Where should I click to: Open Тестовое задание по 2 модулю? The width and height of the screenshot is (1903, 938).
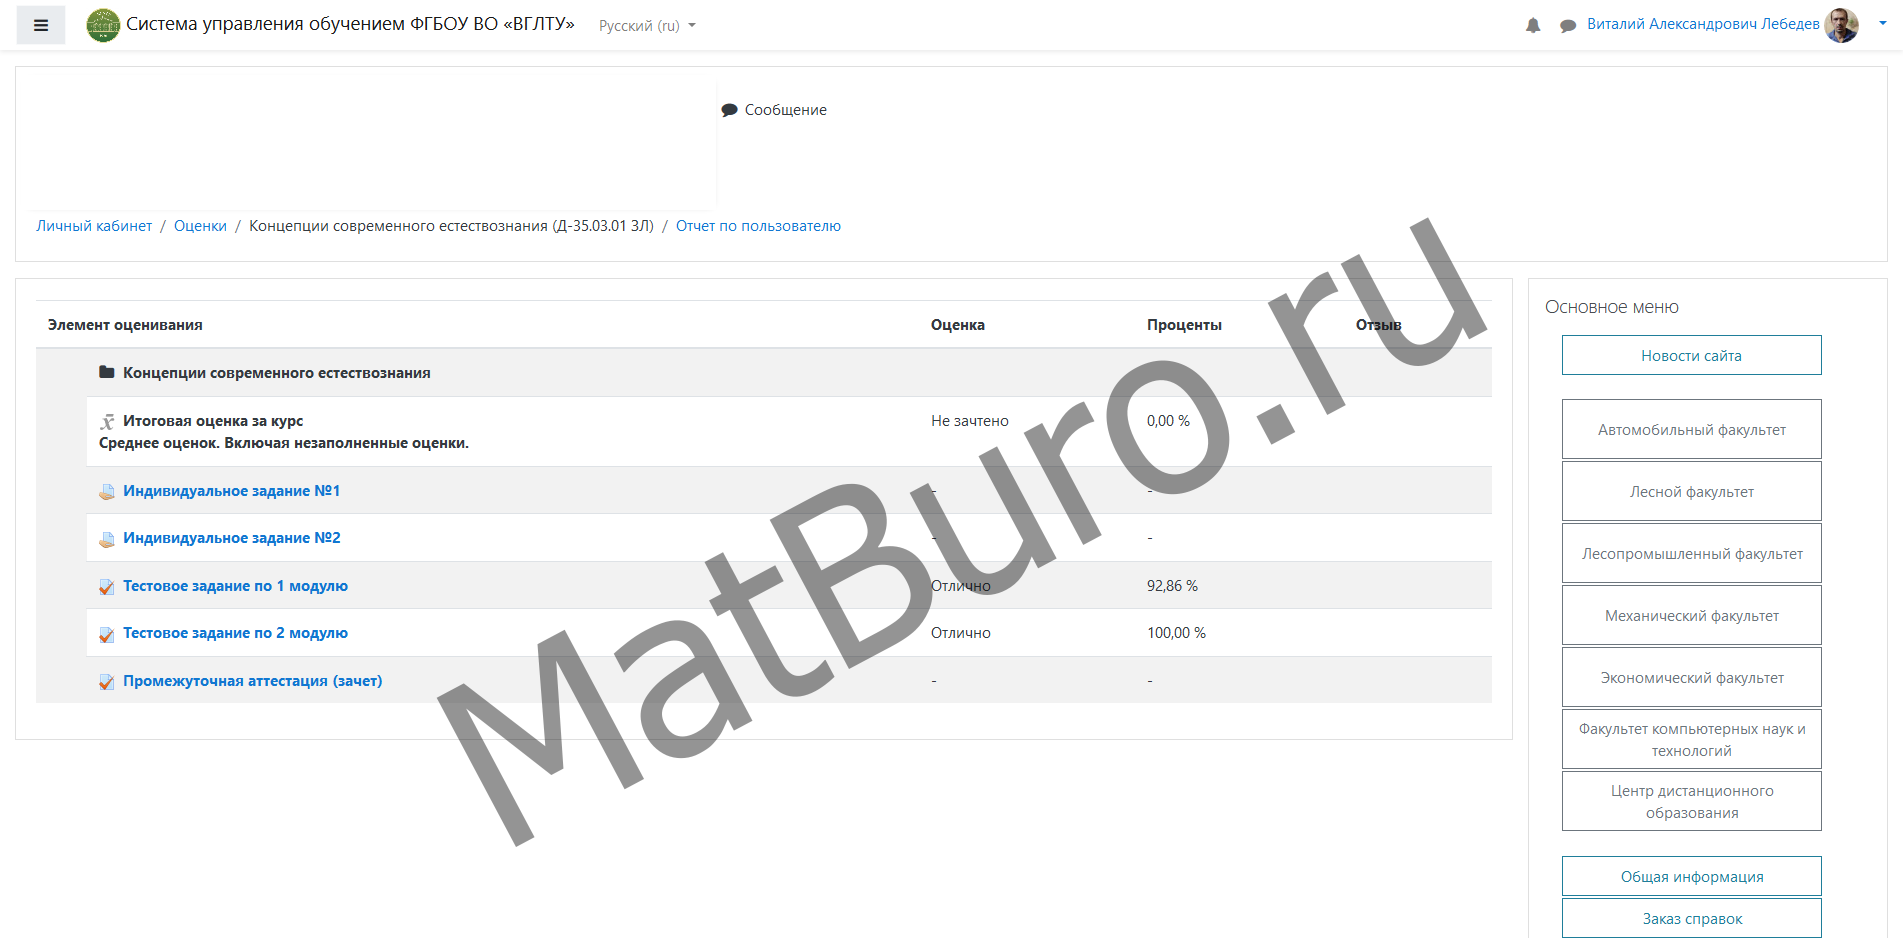pyautogui.click(x=235, y=633)
